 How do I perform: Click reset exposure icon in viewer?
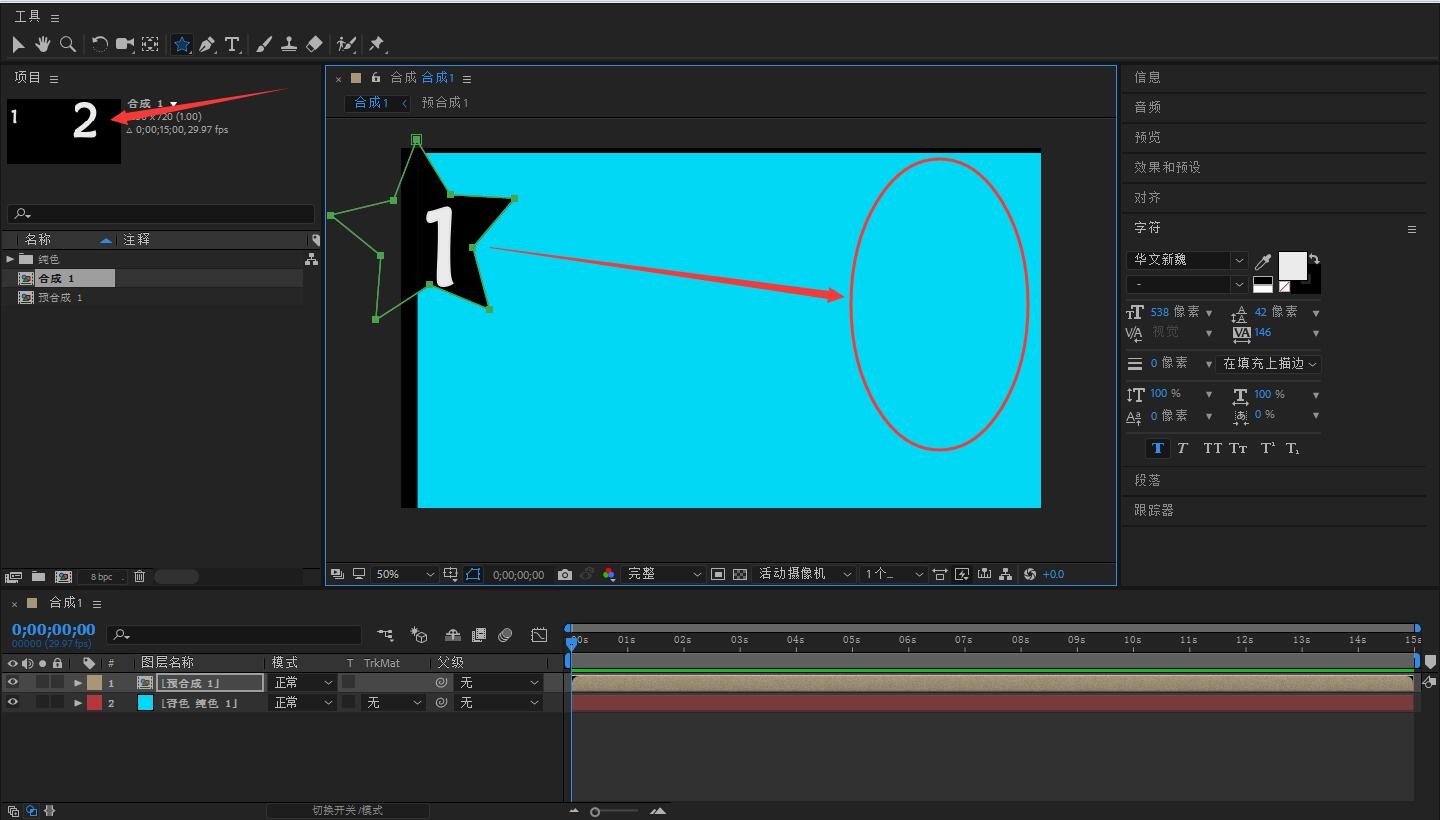click(x=1030, y=574)
